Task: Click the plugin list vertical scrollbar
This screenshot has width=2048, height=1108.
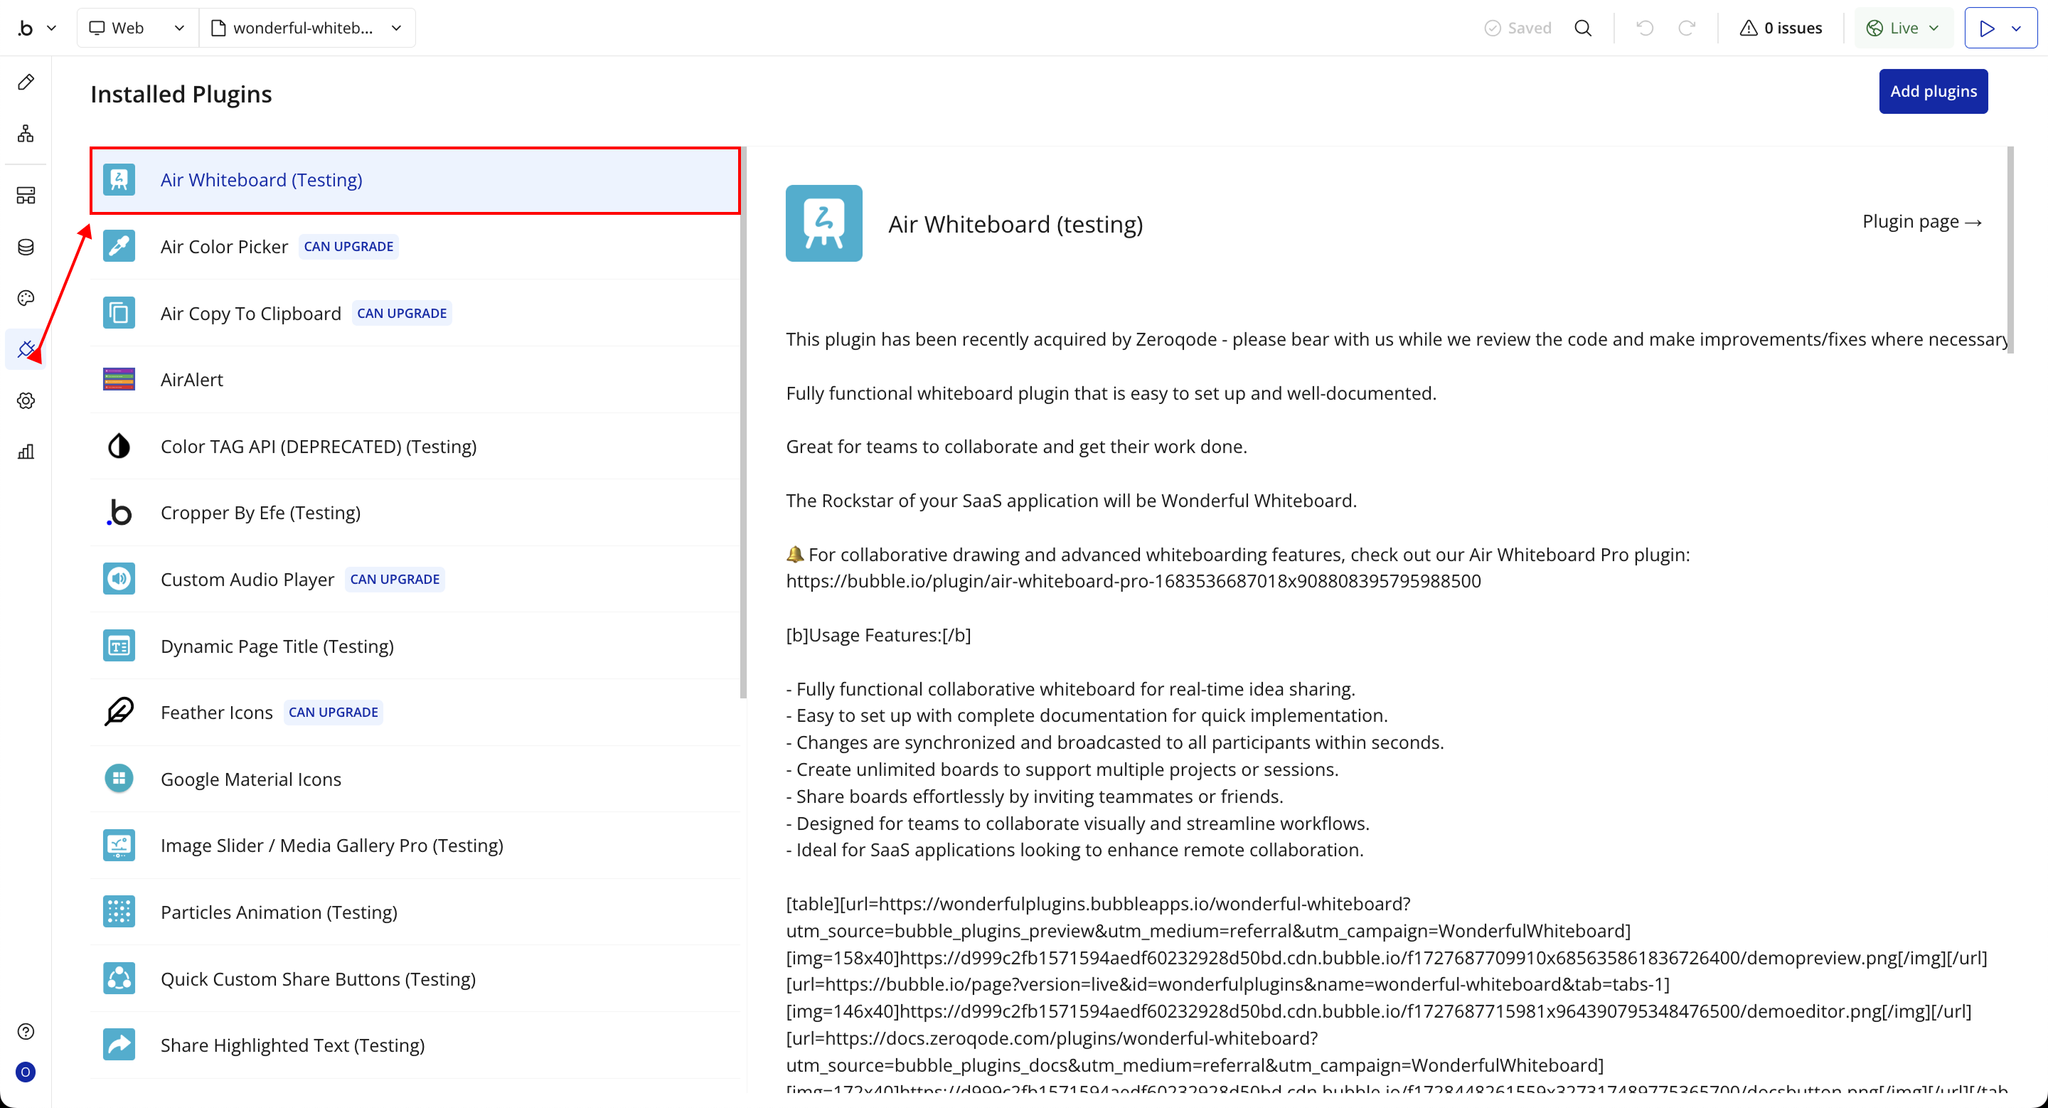Action: point(743,420)
